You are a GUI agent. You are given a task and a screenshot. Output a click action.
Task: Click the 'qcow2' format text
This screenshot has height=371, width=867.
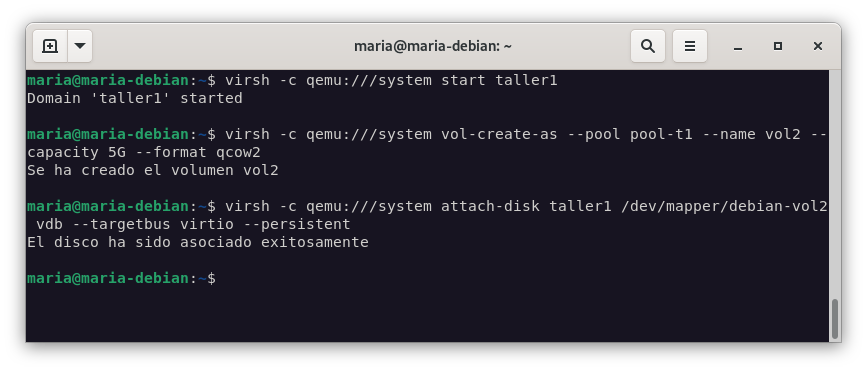click(x=238, y=153)
